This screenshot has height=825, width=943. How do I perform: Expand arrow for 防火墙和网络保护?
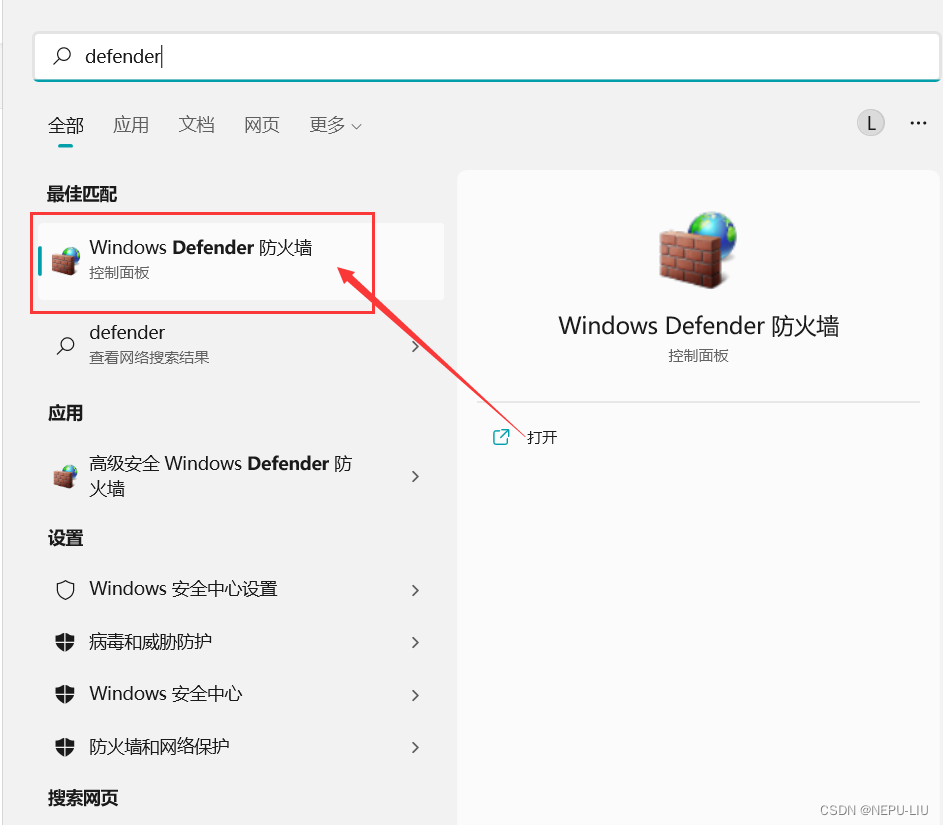(415, 747)
